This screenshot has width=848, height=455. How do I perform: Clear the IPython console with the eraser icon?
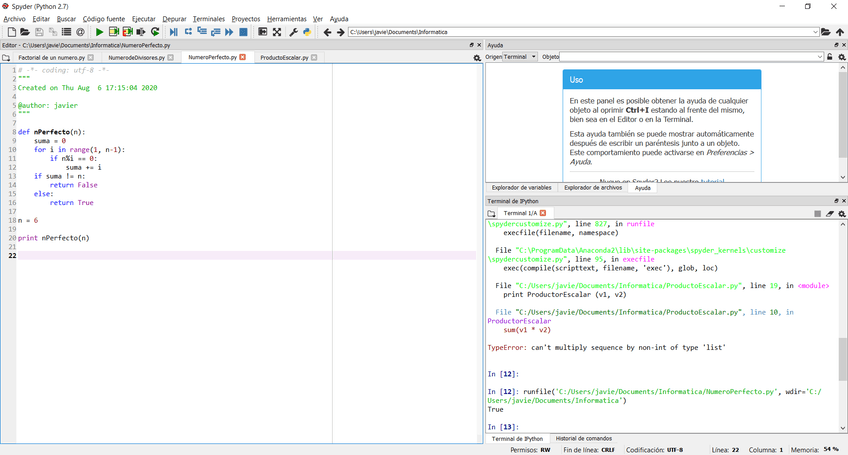[x=830, y=213]
